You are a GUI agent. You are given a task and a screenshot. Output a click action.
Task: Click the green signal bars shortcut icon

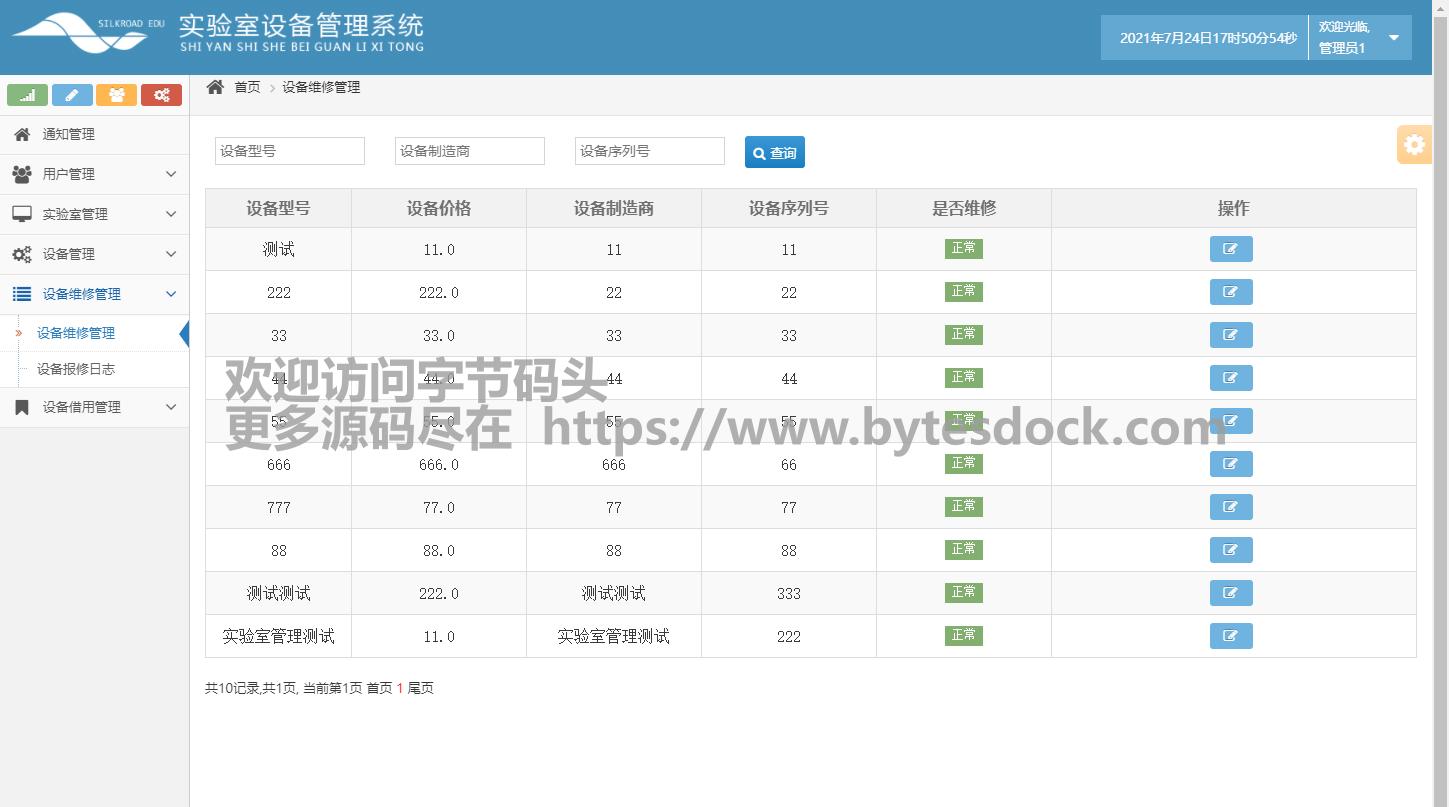tap(27, 95)
